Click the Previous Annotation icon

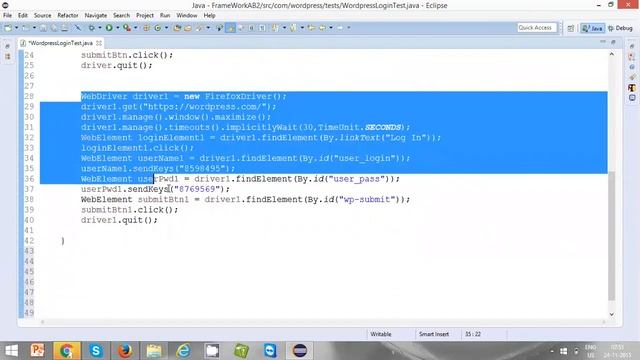(293, 28)
